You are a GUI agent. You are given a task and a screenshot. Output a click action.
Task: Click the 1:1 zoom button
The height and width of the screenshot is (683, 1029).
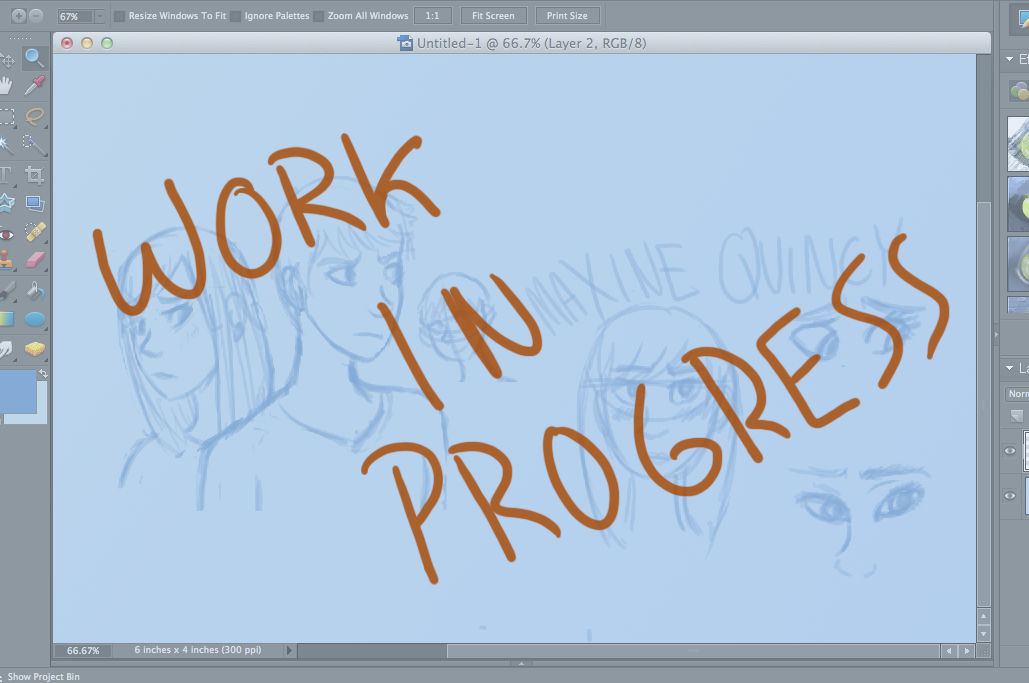coord(432,16)
